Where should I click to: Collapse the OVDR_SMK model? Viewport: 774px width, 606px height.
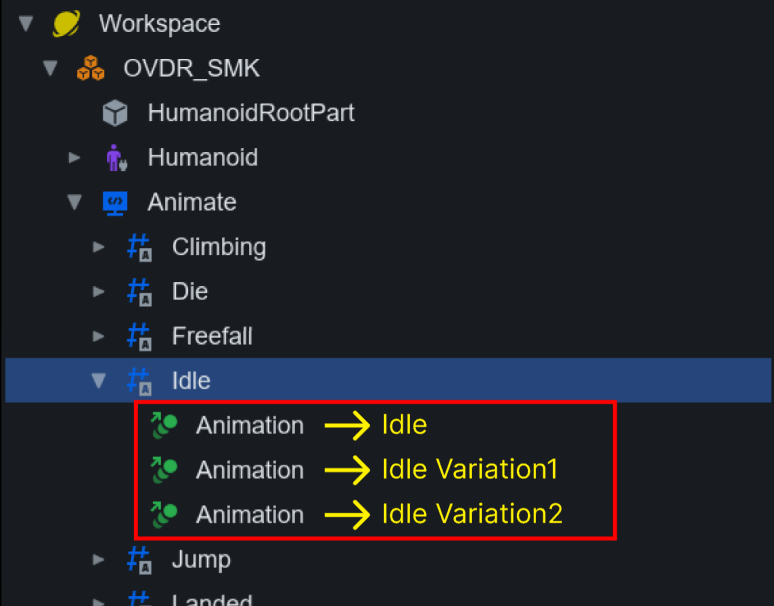pos(50,68)
